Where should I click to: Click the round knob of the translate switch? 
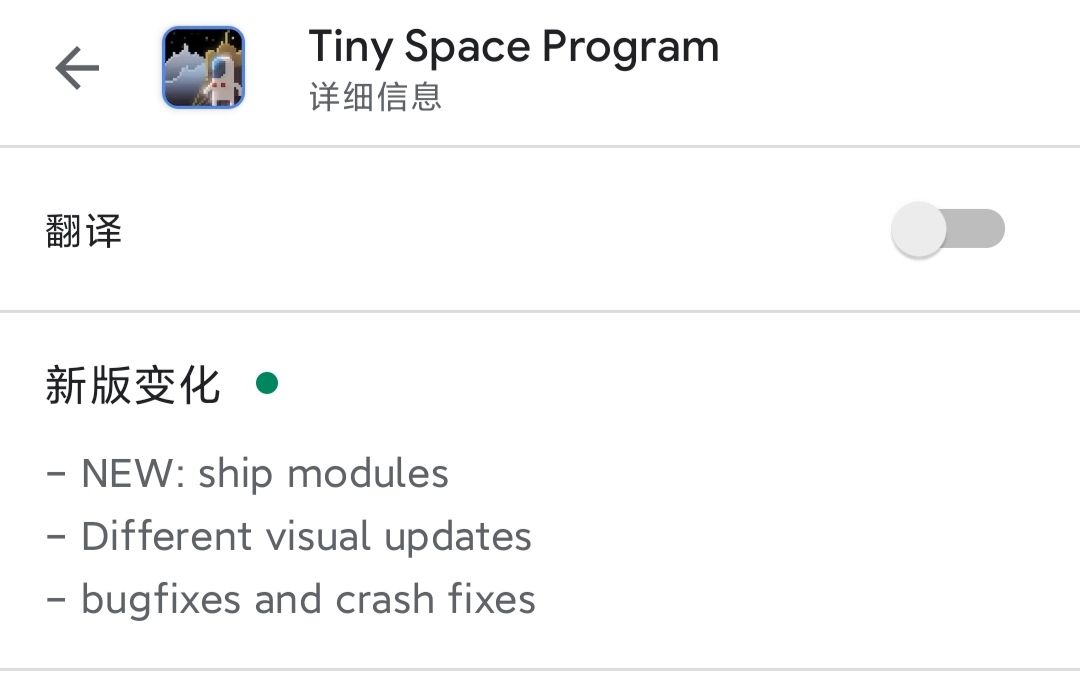919,230
